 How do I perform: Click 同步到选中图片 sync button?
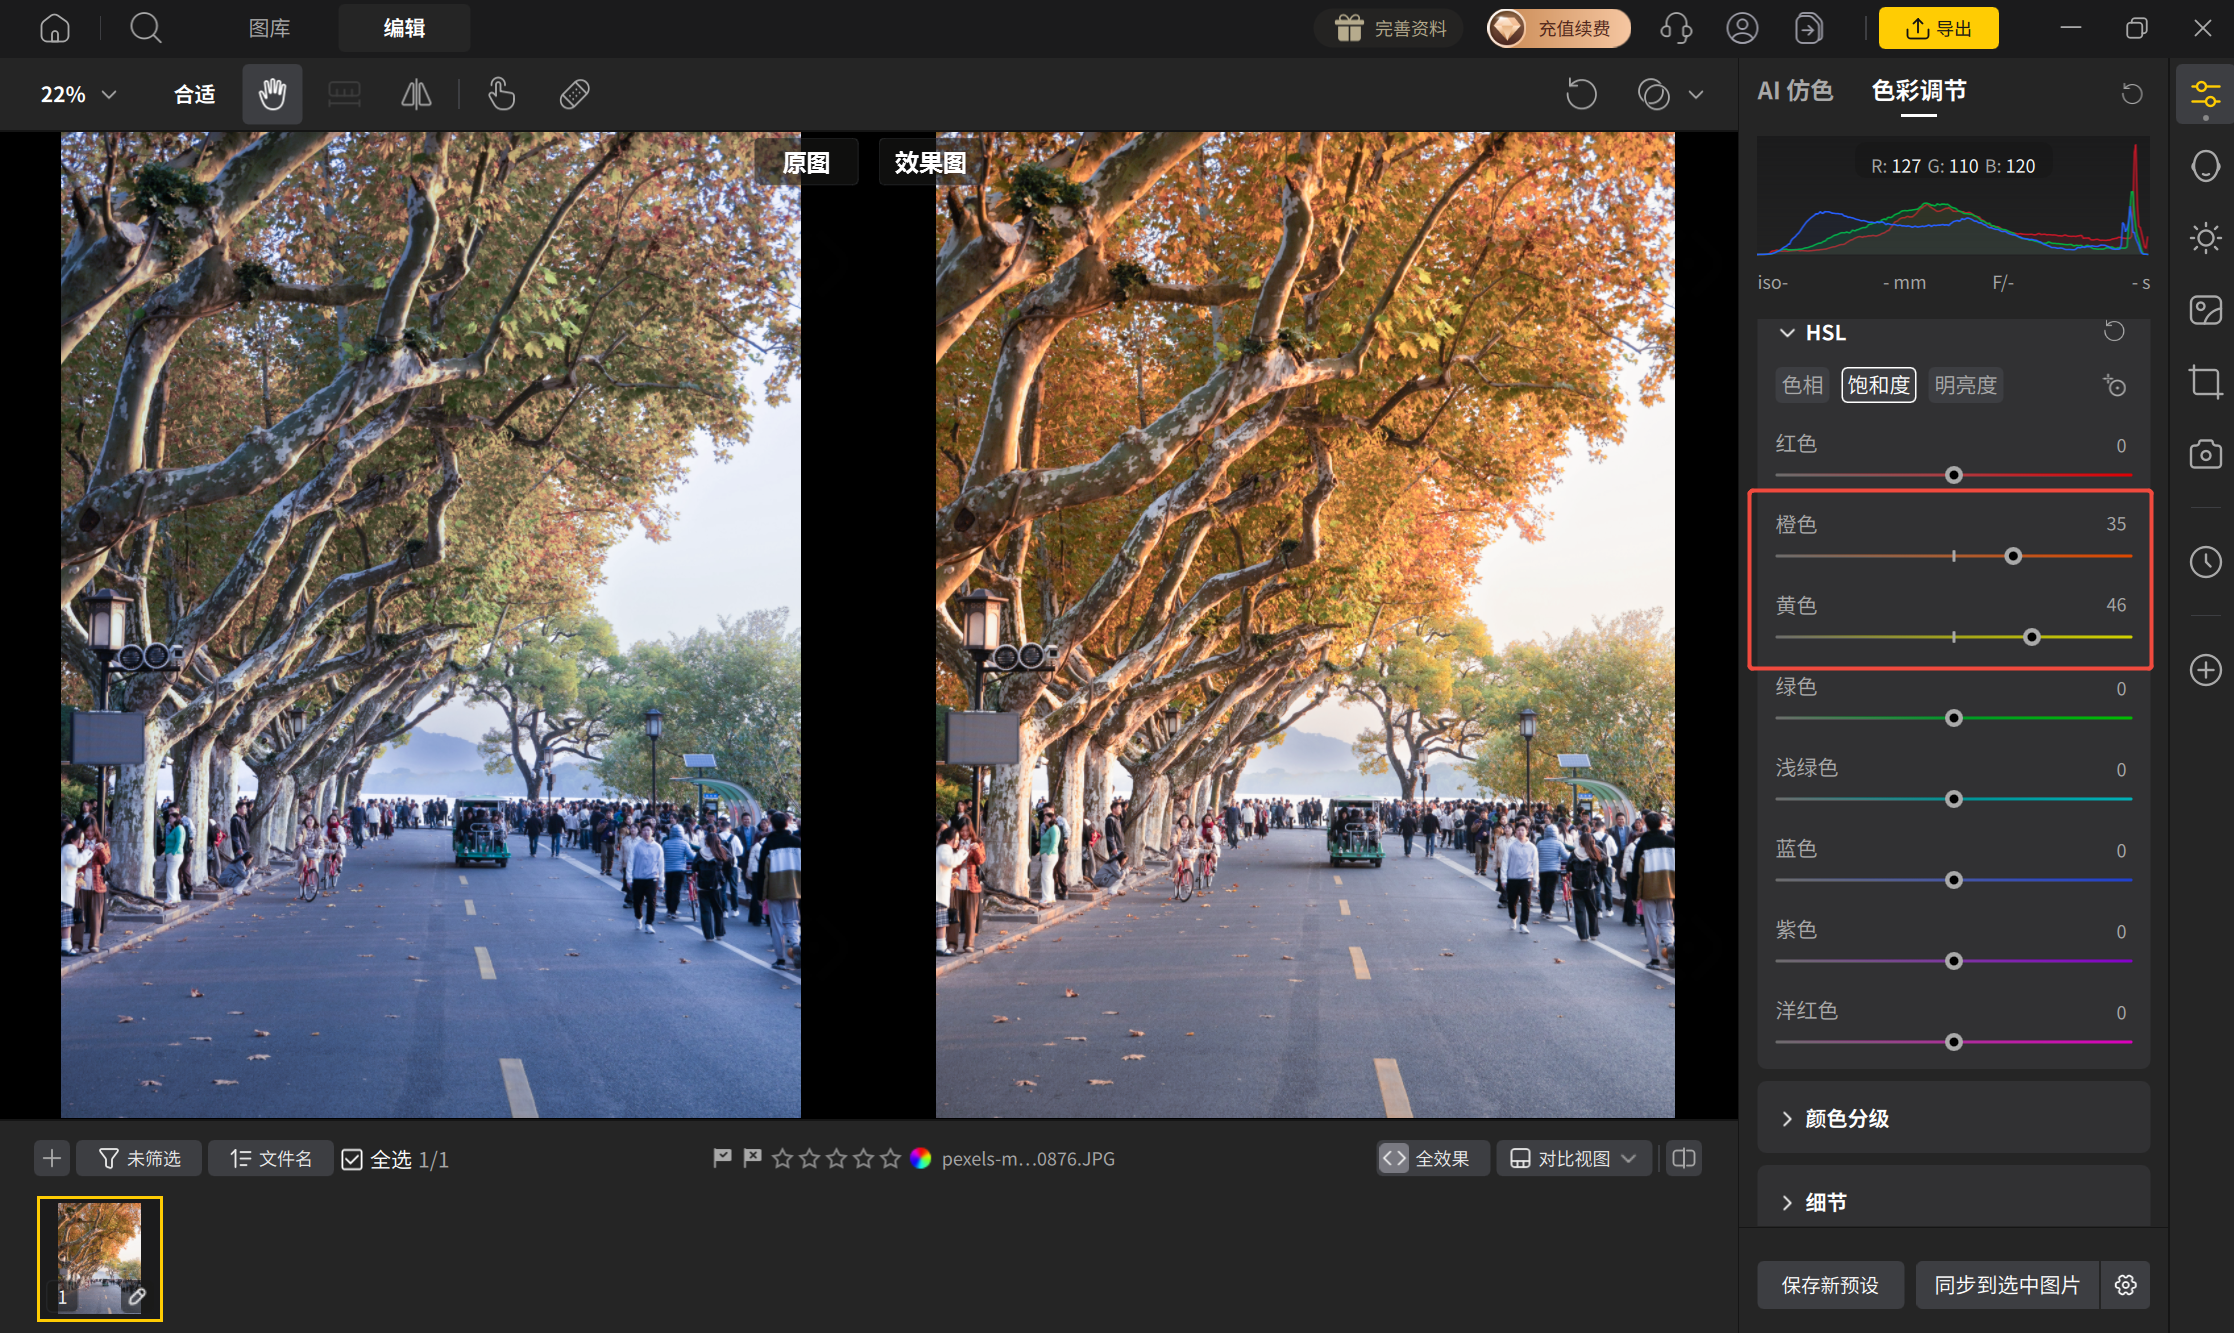point(2007,1285)
